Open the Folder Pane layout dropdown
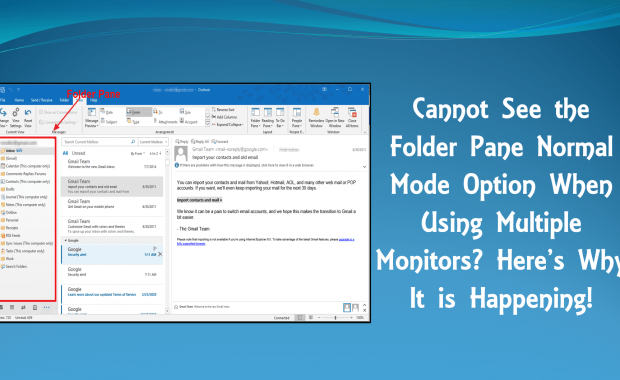 coord(255,117)
